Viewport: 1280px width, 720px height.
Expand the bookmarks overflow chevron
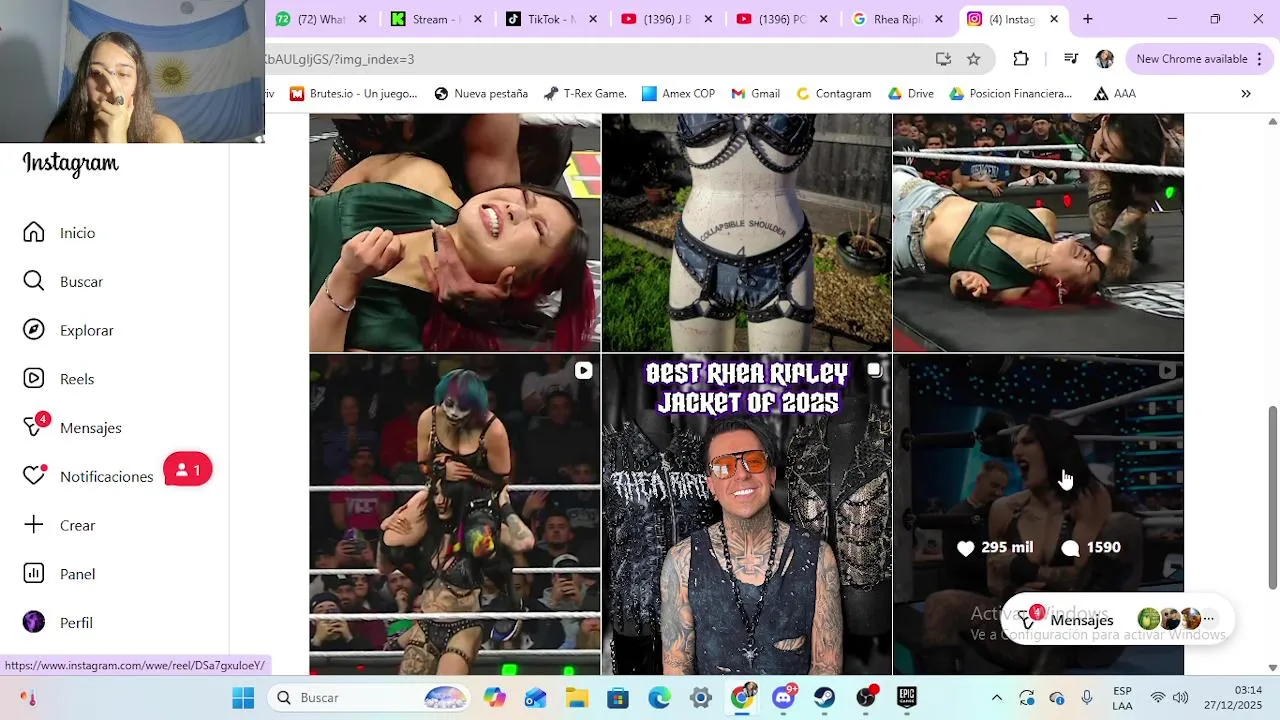click(1246, 93)
